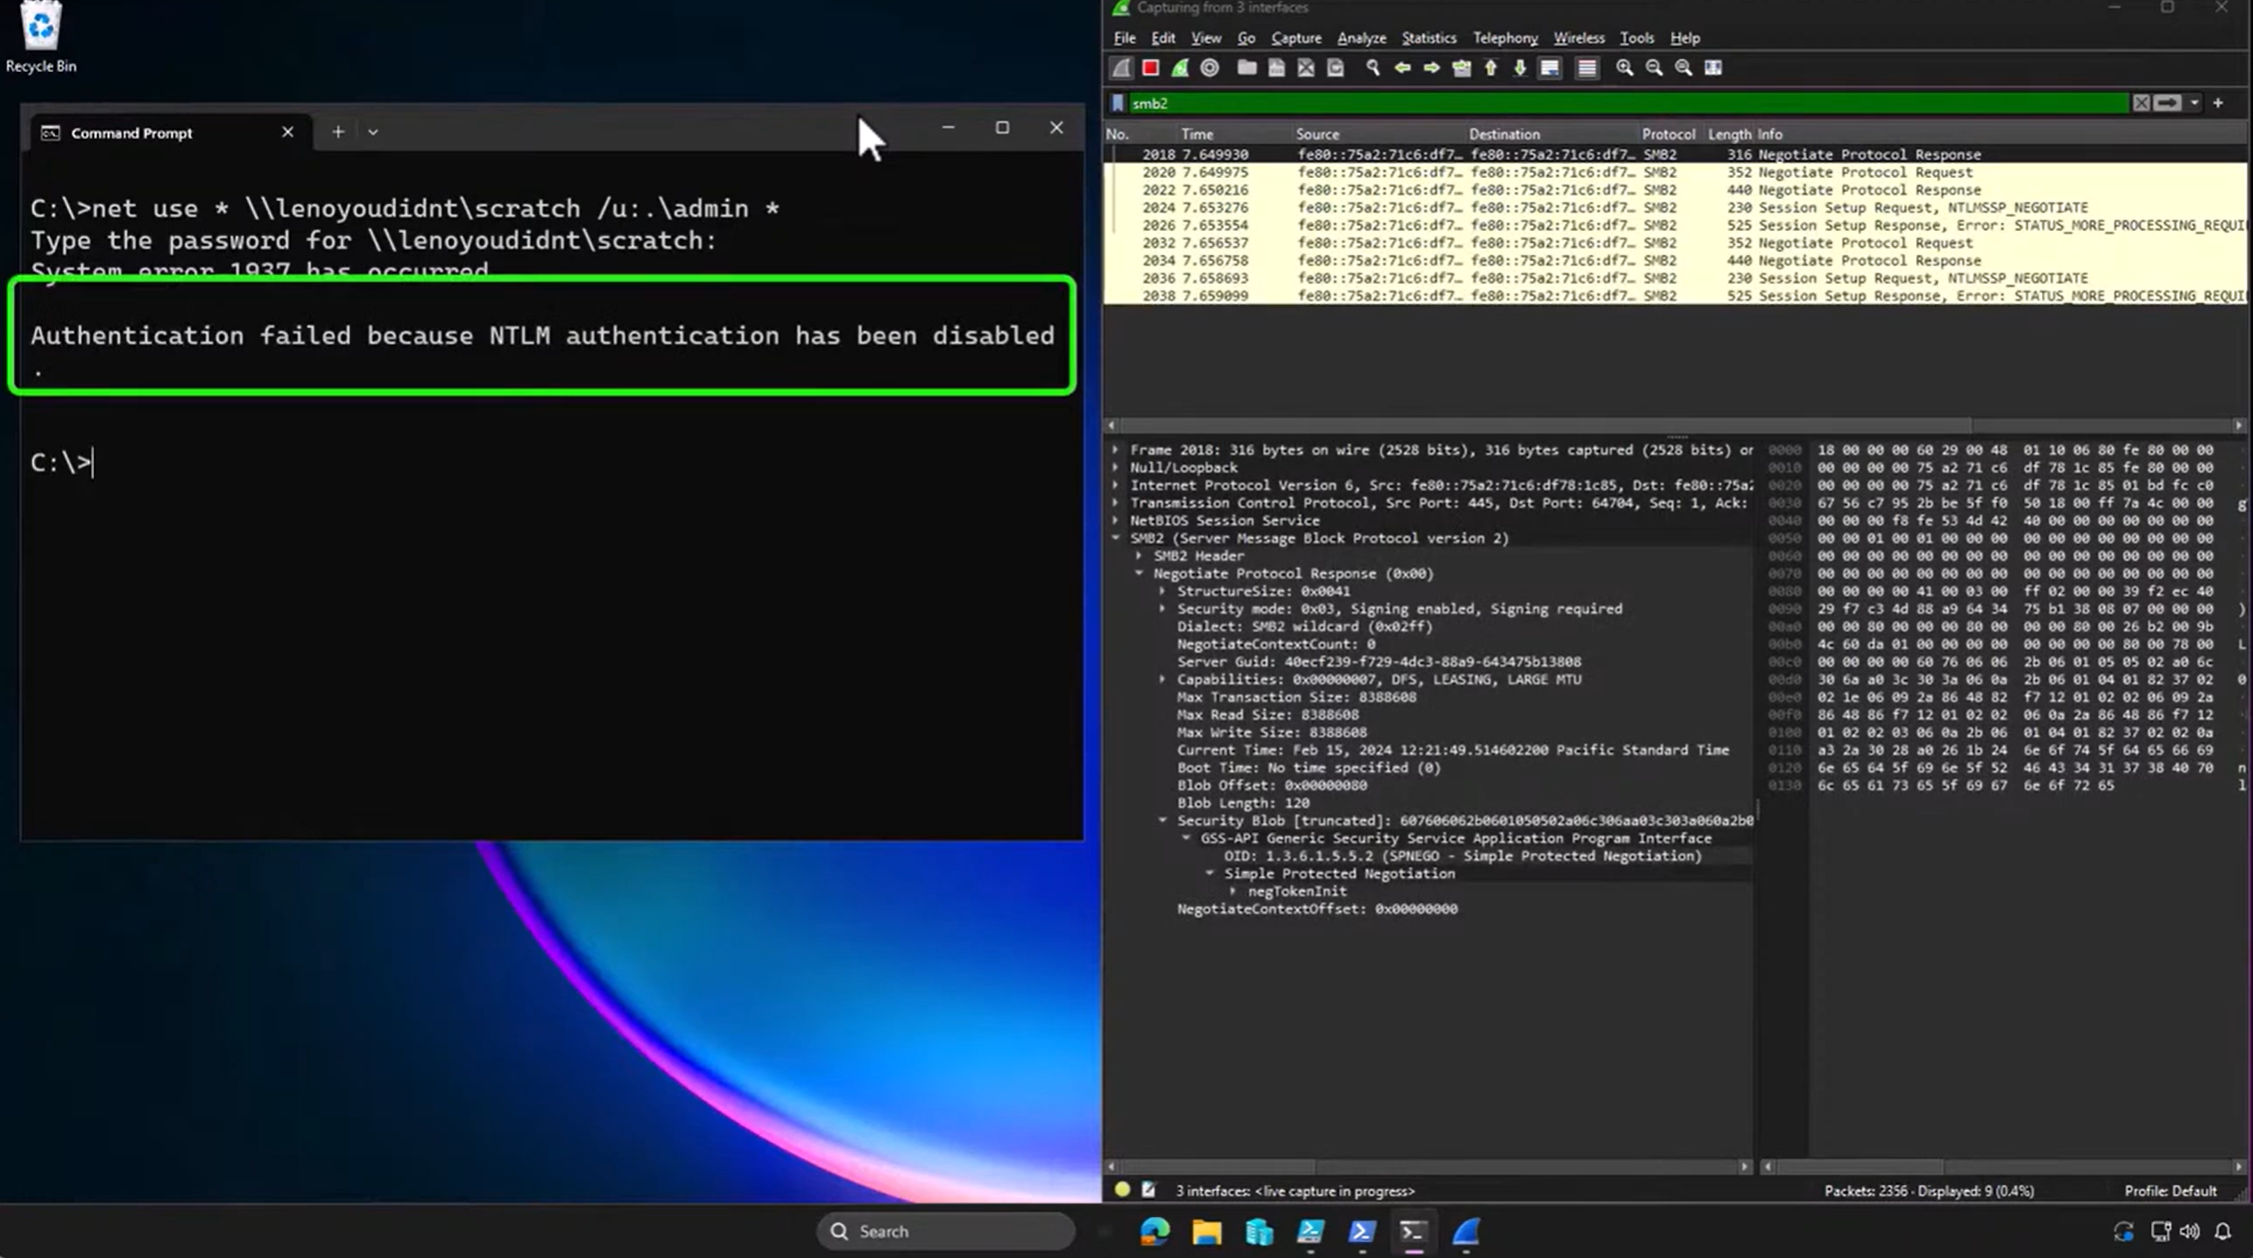Open the capture file folder icon
Image resolution: width=2253 pixels, height=1258 pixels.
[x=1246, y=68]
